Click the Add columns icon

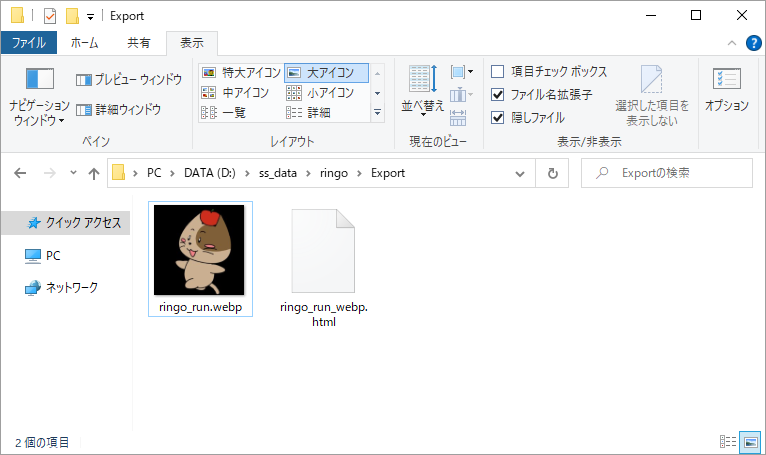pyautogui.click(x=461, y=94)
